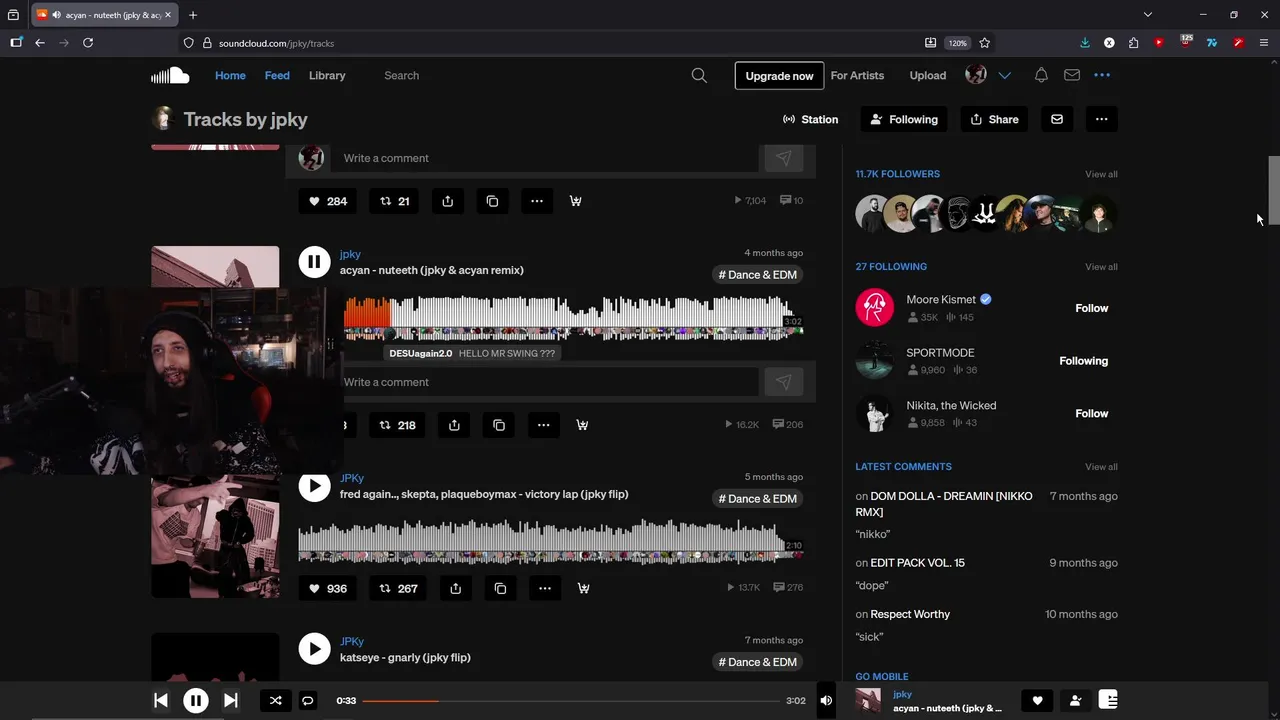Viewport: 1280px width, 720px height.
Task: Like the track with 284 likes
Action: (x=328, y=201)
